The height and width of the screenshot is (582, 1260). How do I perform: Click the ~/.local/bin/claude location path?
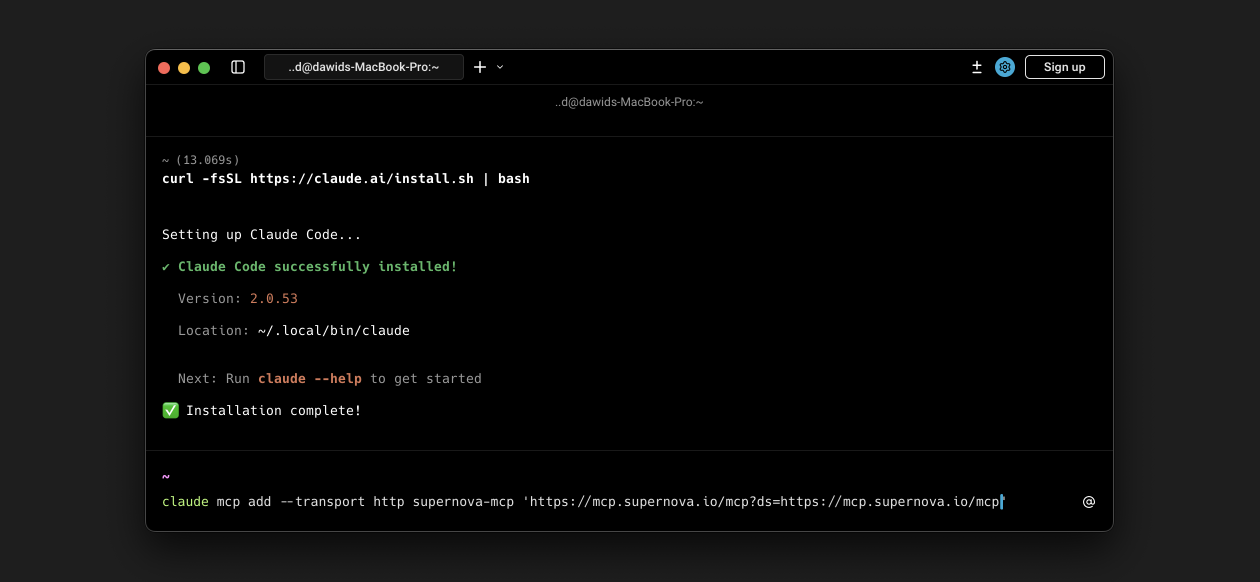pos(333,331)
